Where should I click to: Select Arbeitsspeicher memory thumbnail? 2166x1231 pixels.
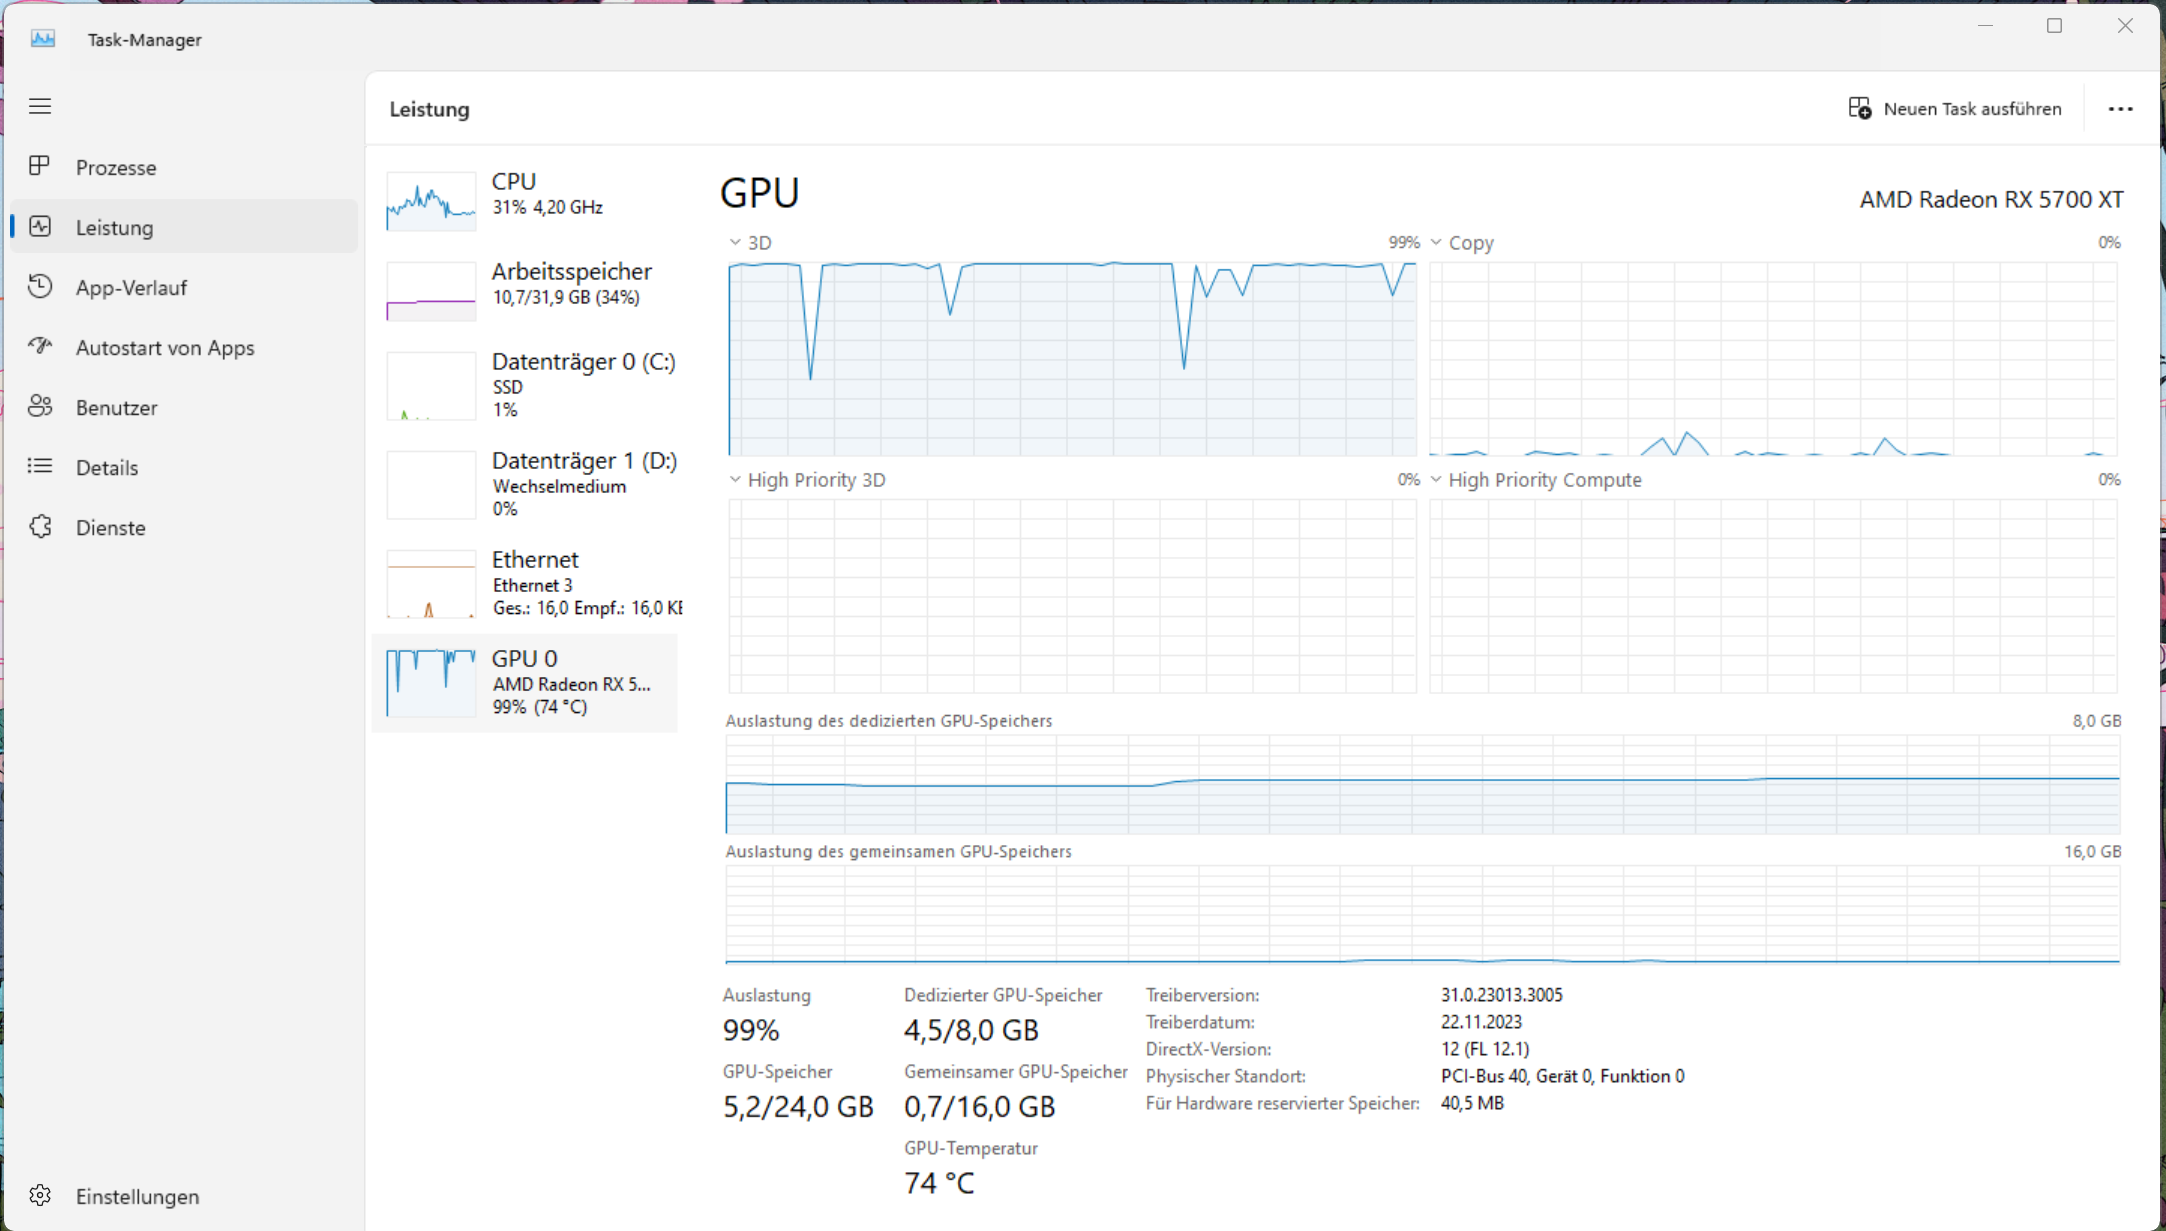click(431, 291)
